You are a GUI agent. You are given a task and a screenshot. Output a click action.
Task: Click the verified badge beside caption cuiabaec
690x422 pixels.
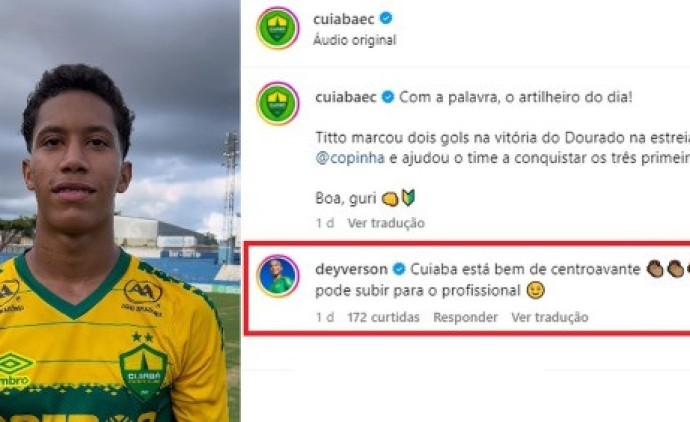coord(388,97)
